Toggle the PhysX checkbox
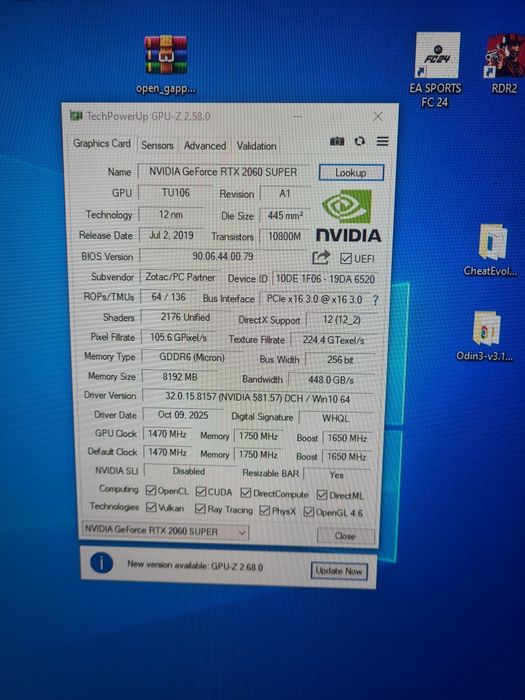Image resolution: width=525 pixels, height=700 pixels. click(265, 510)
